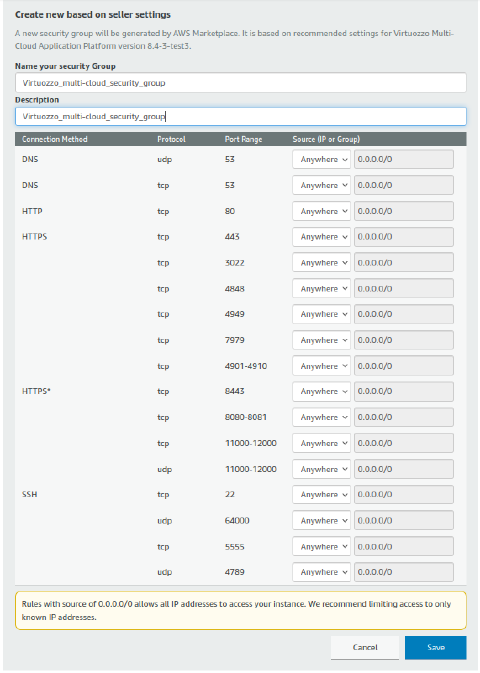The width and height of the screenshot is (480, 673).
Task: Open the source dropdown for port range 4901-4910
Action: [322, 366]
